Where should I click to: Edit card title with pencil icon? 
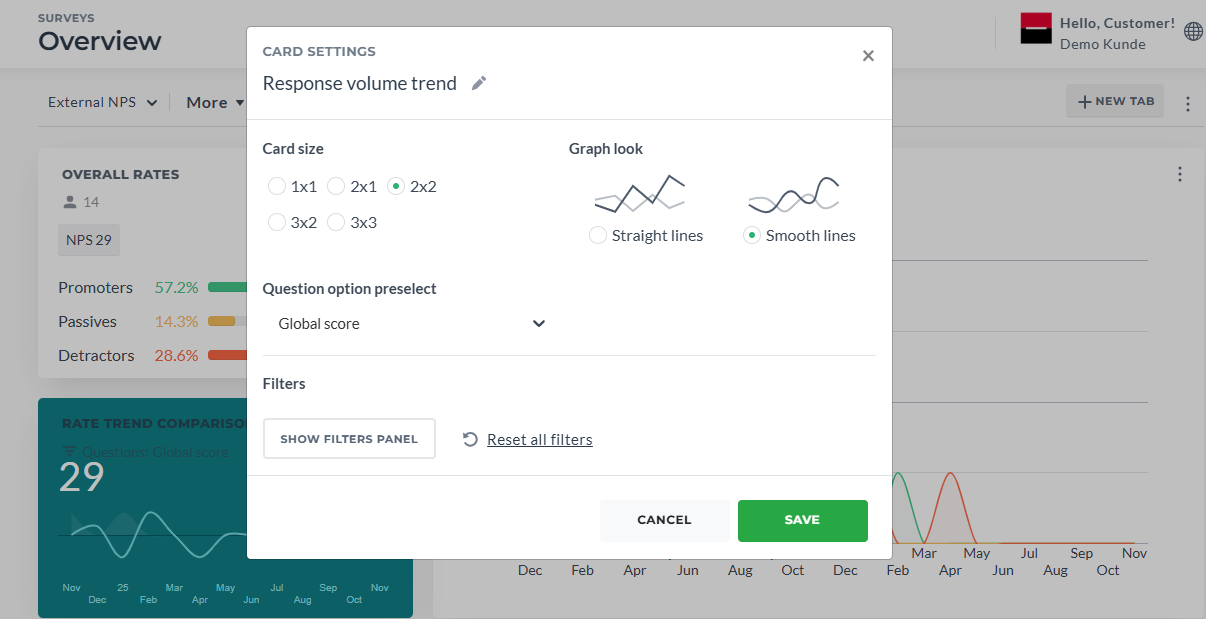[x=479, y=84]
